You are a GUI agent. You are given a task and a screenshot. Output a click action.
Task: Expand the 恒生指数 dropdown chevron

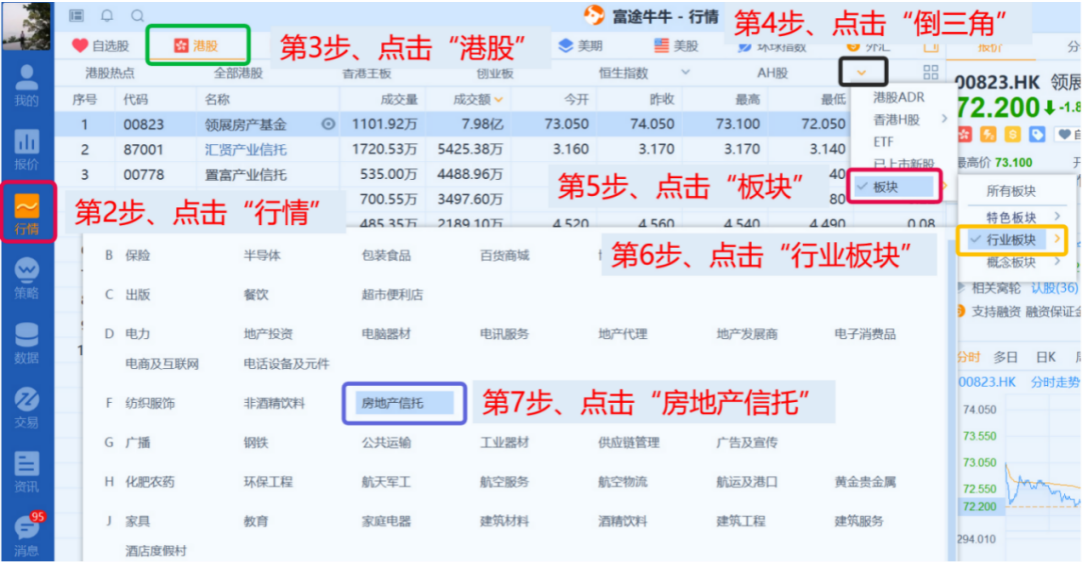685,72
